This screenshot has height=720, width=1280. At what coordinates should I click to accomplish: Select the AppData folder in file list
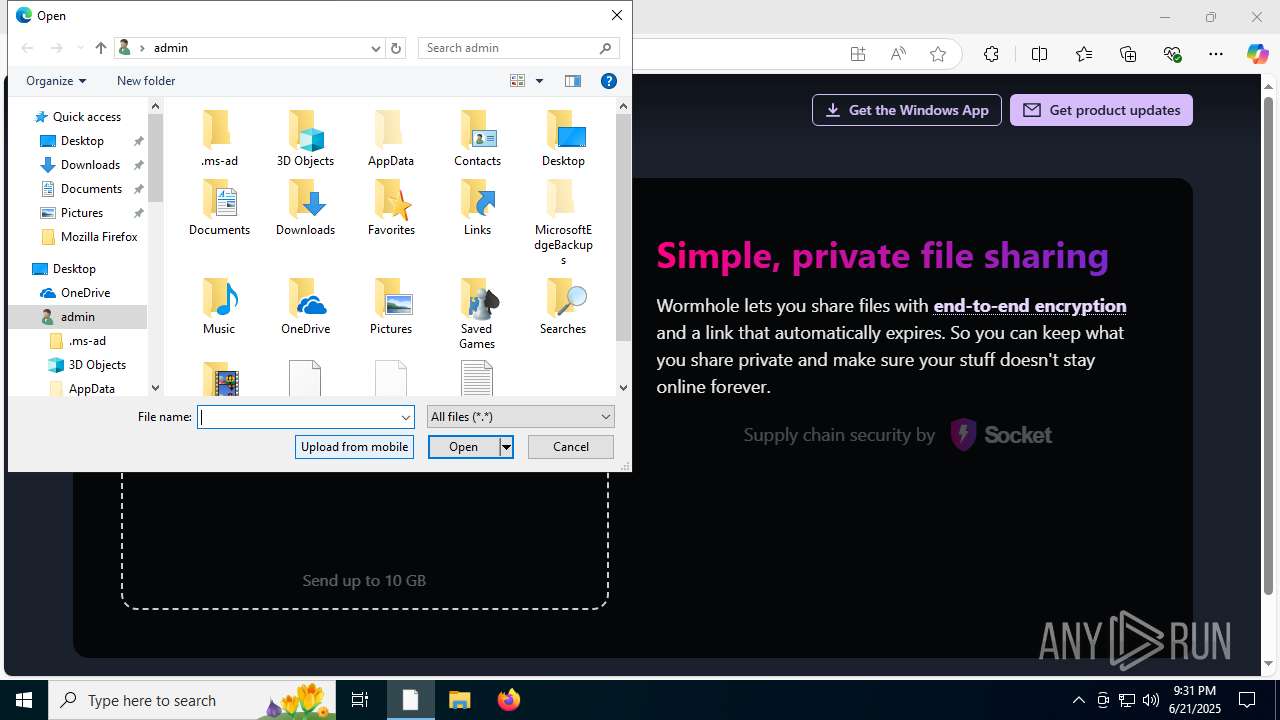pos(391,138)
